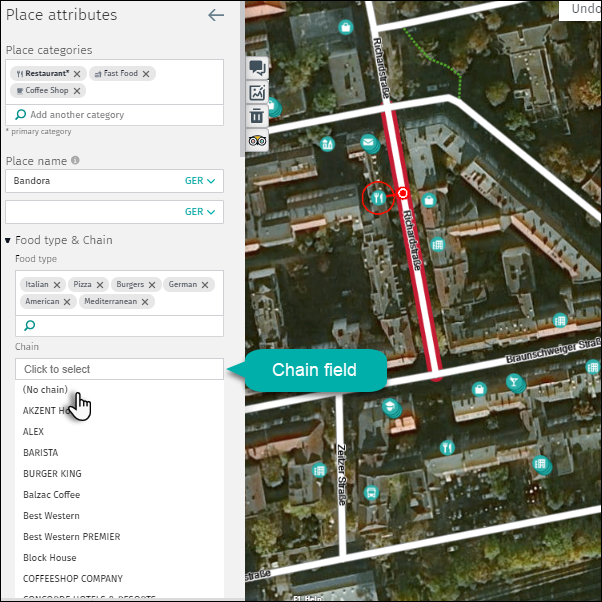Click the cocktail bar marker on Braunschweiger Straße
The height and width of the screenshot is (602, 602).
[514, 382]
